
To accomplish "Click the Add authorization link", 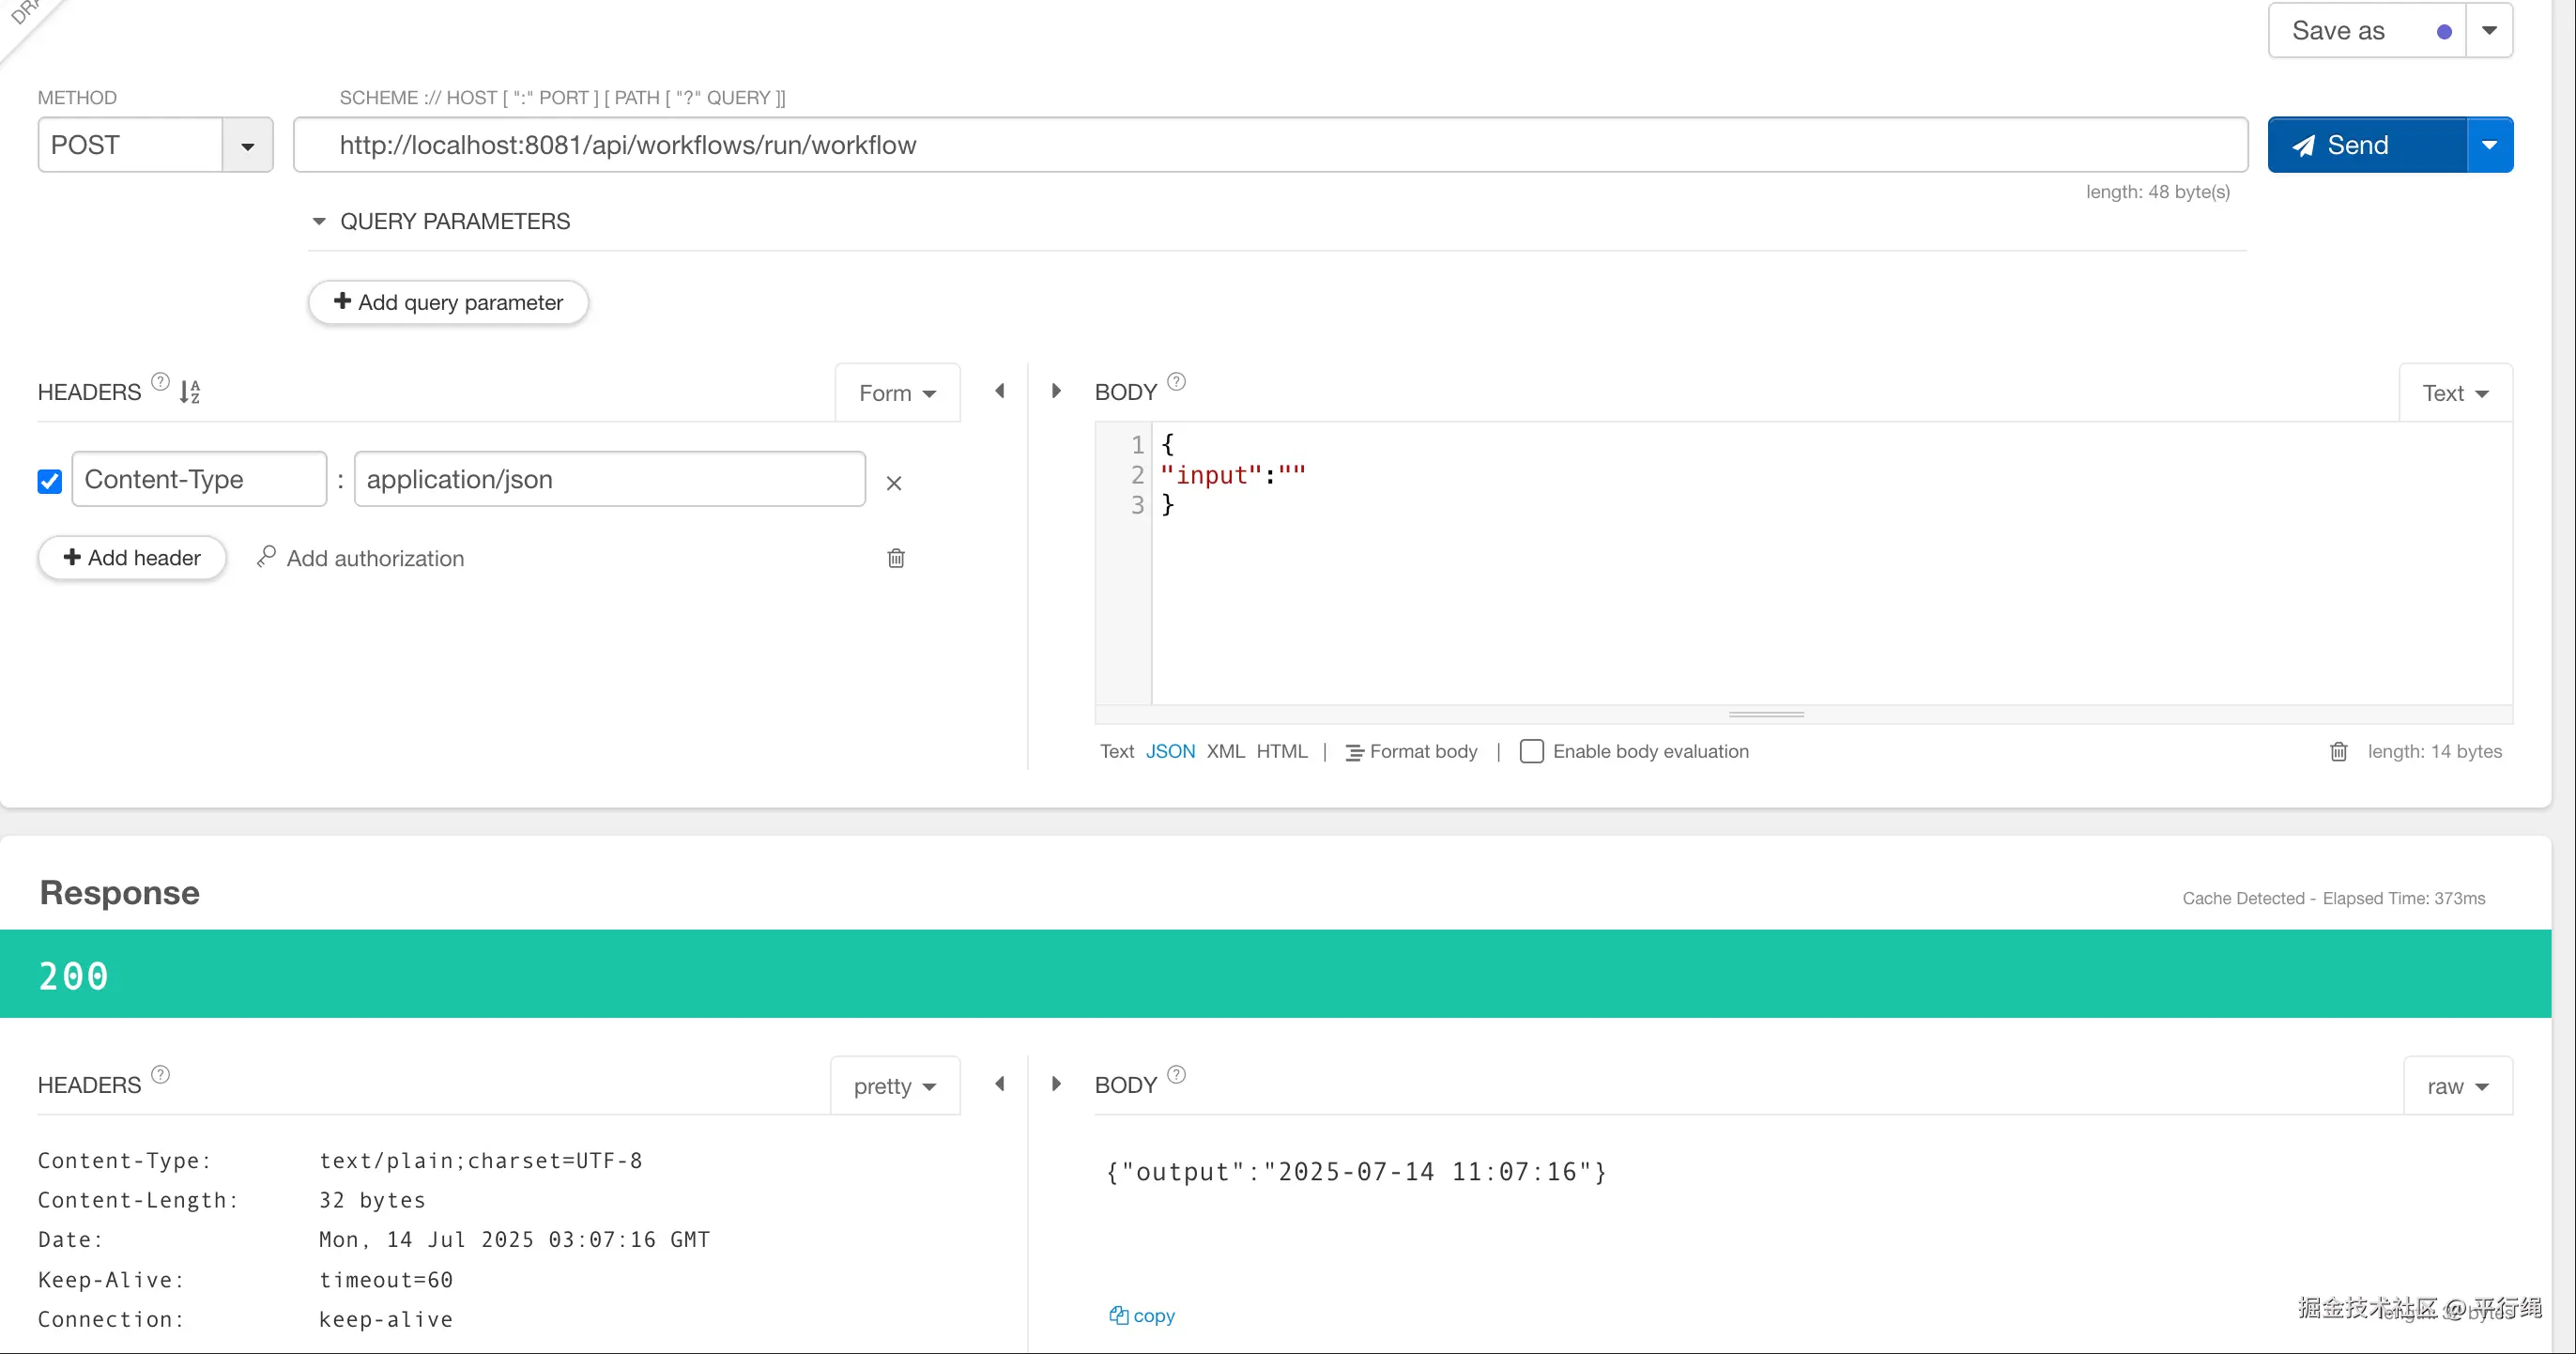I will [x=374, y=558].
